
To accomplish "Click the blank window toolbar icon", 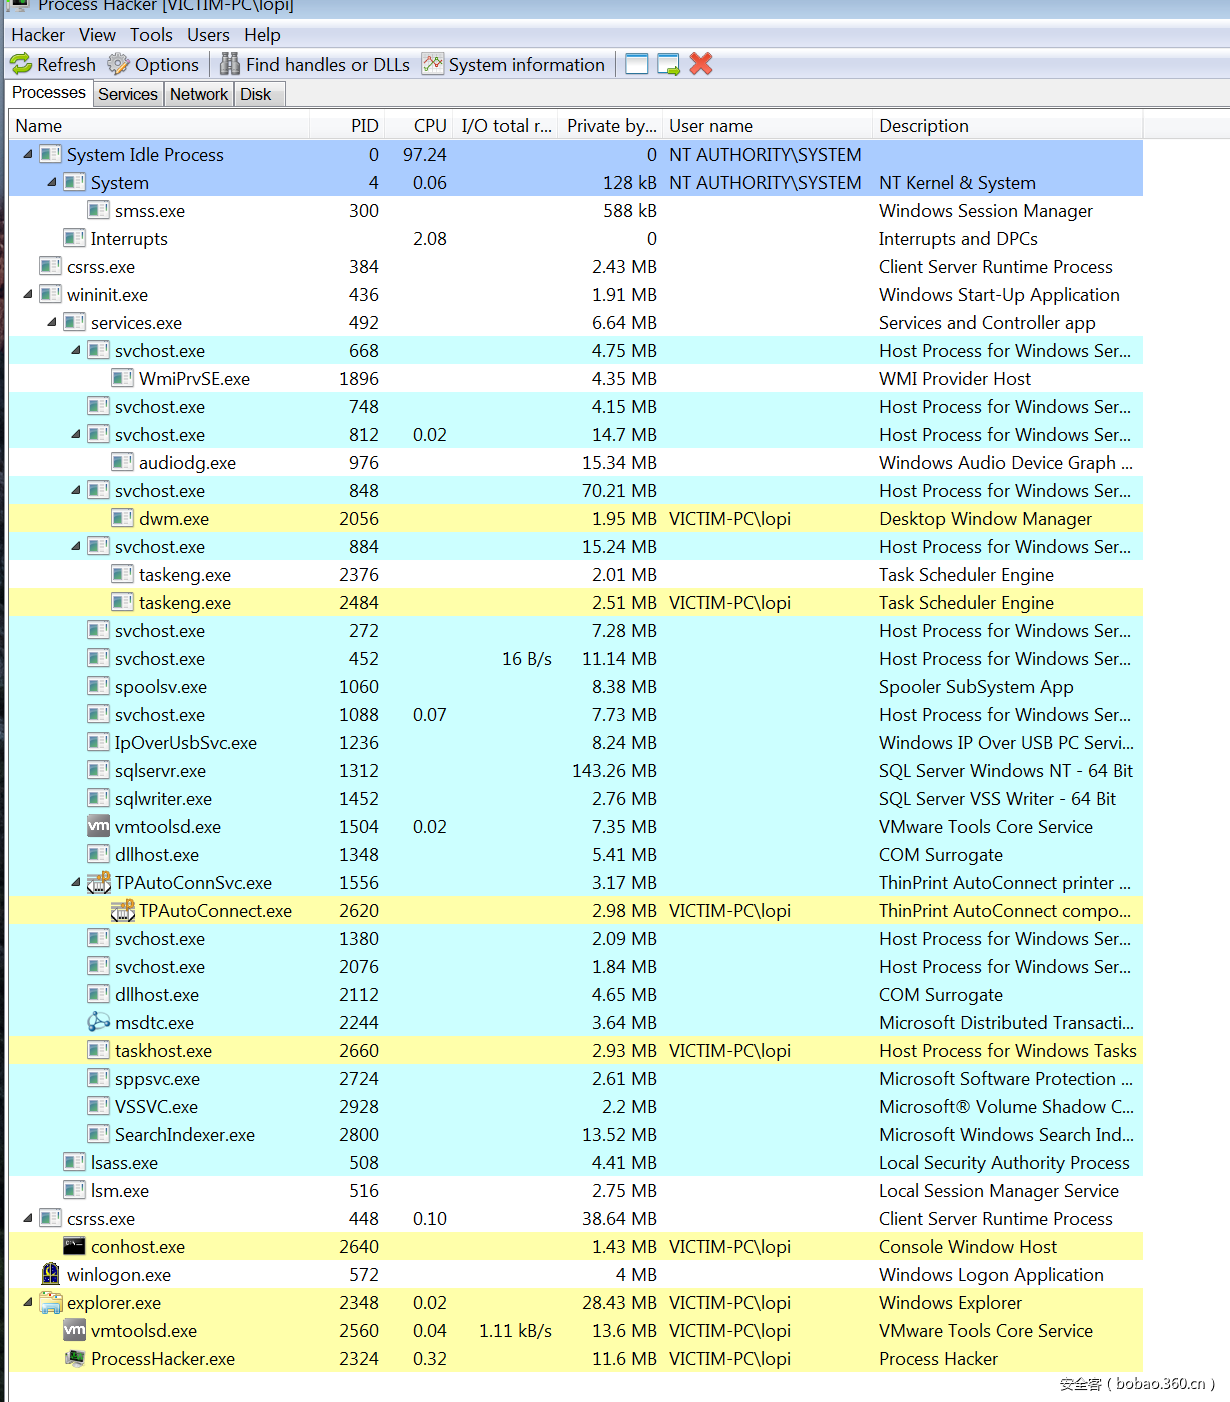I will coord(636,65).
